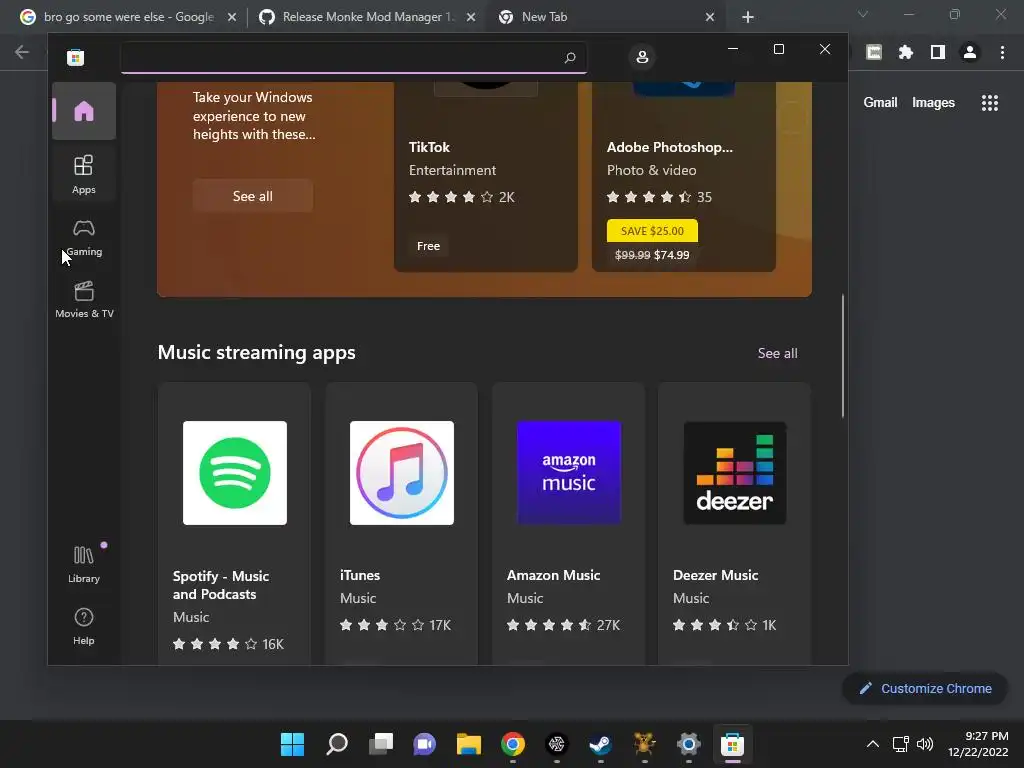Go to the Gaming section
The height and width of the screenshot is (768, 1024).
click(x=84, y=237)
